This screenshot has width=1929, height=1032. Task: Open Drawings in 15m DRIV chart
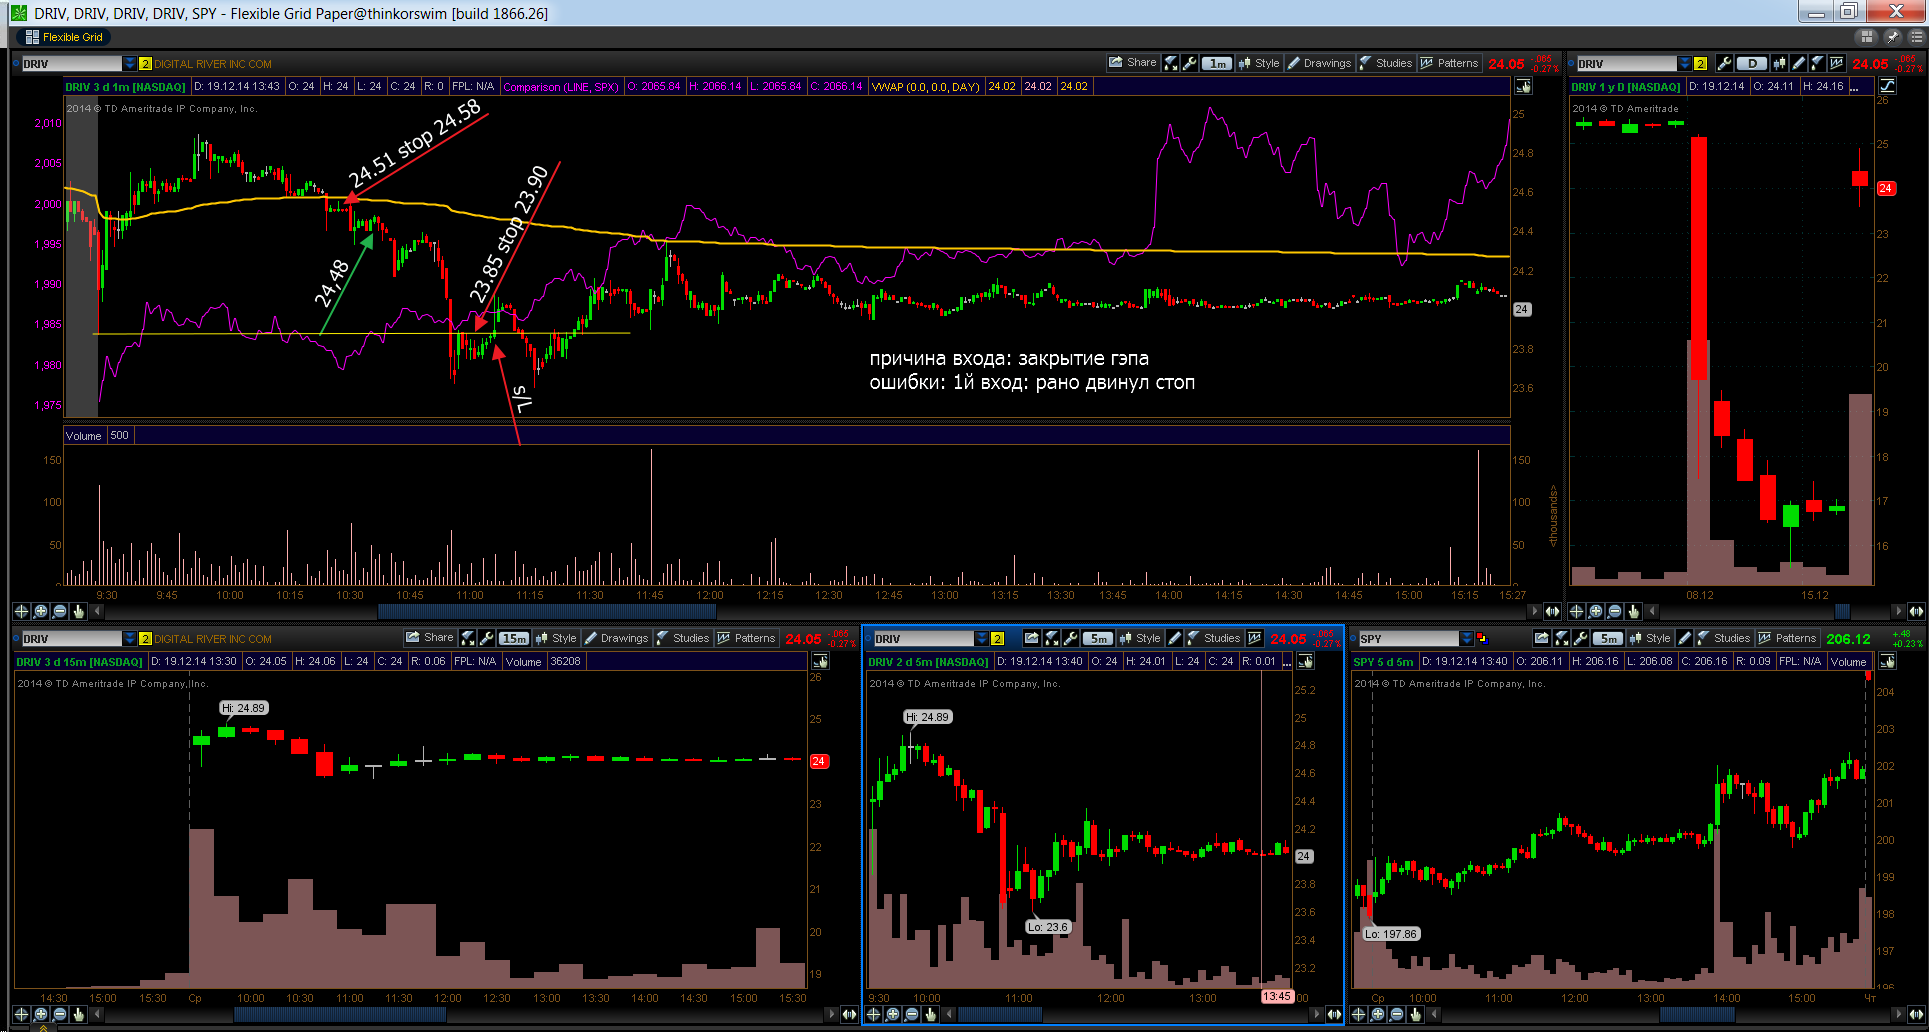click(x=616, y=638)
